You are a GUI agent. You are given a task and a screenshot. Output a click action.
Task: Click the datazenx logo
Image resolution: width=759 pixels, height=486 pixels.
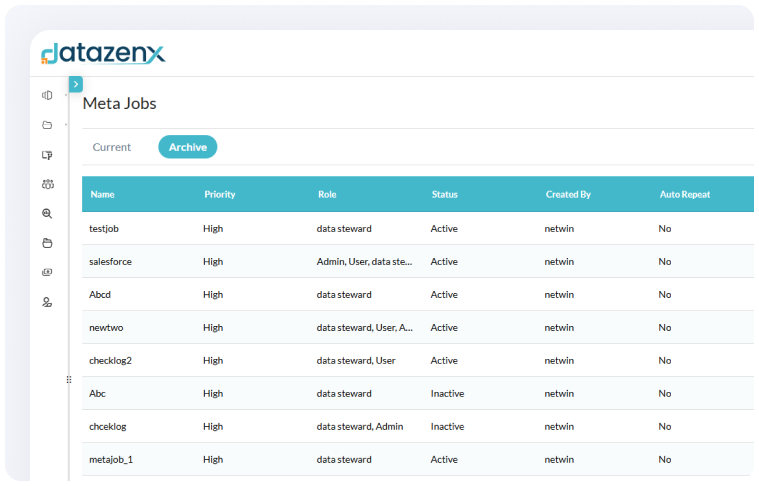[x=103, y=53]
